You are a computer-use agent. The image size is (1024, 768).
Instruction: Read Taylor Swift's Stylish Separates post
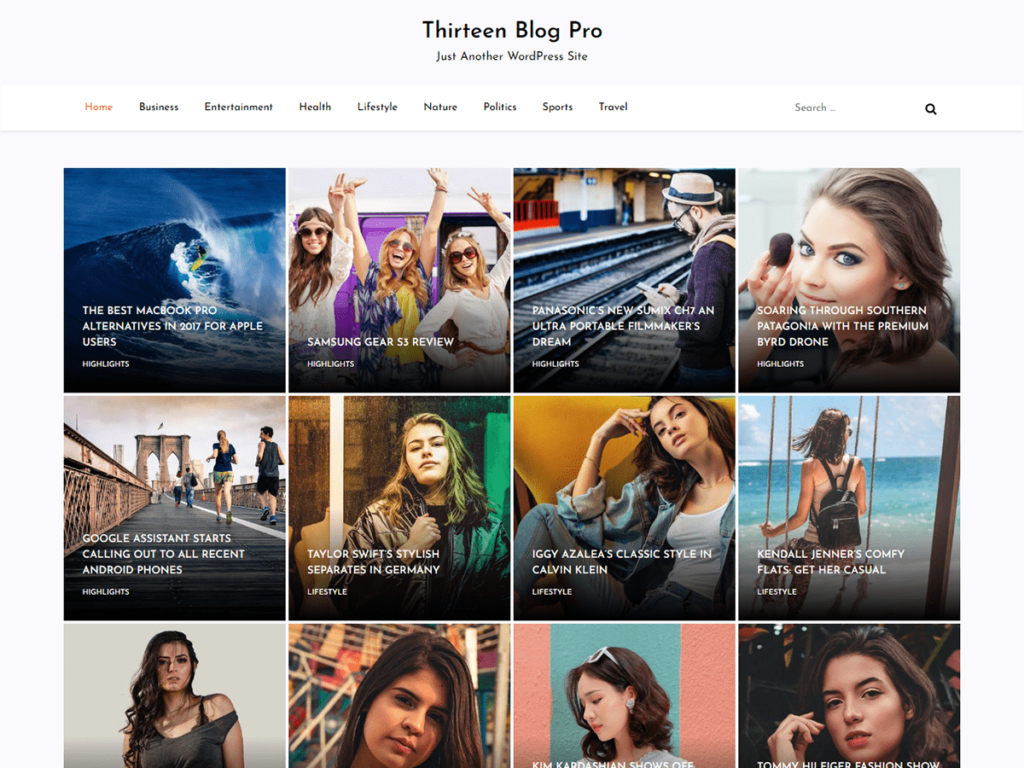[x=374, y=562]
